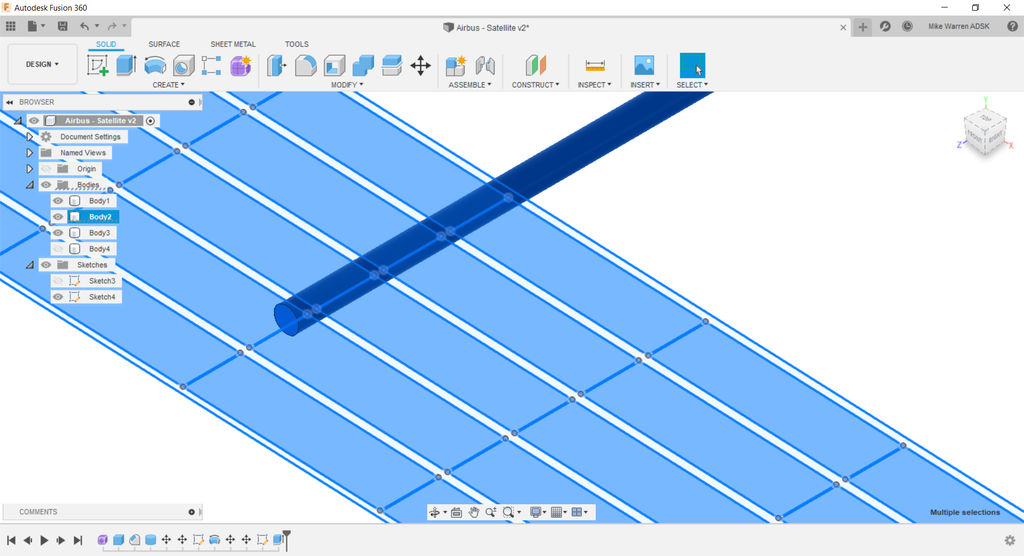Image resolution: width=1024 pixels, height=556 pixels.
Task: Select the Pan hand tool in navigation bar
Action: pyautogui.click(x=473, y=512)
